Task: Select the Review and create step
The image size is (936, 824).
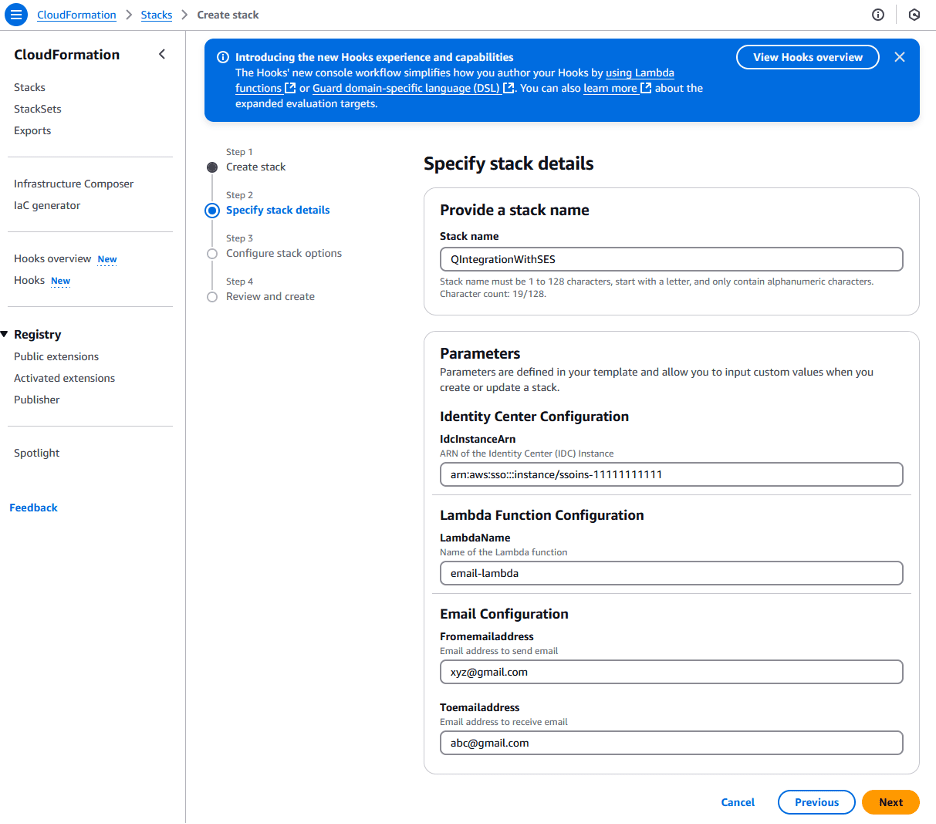Action: 211,296
